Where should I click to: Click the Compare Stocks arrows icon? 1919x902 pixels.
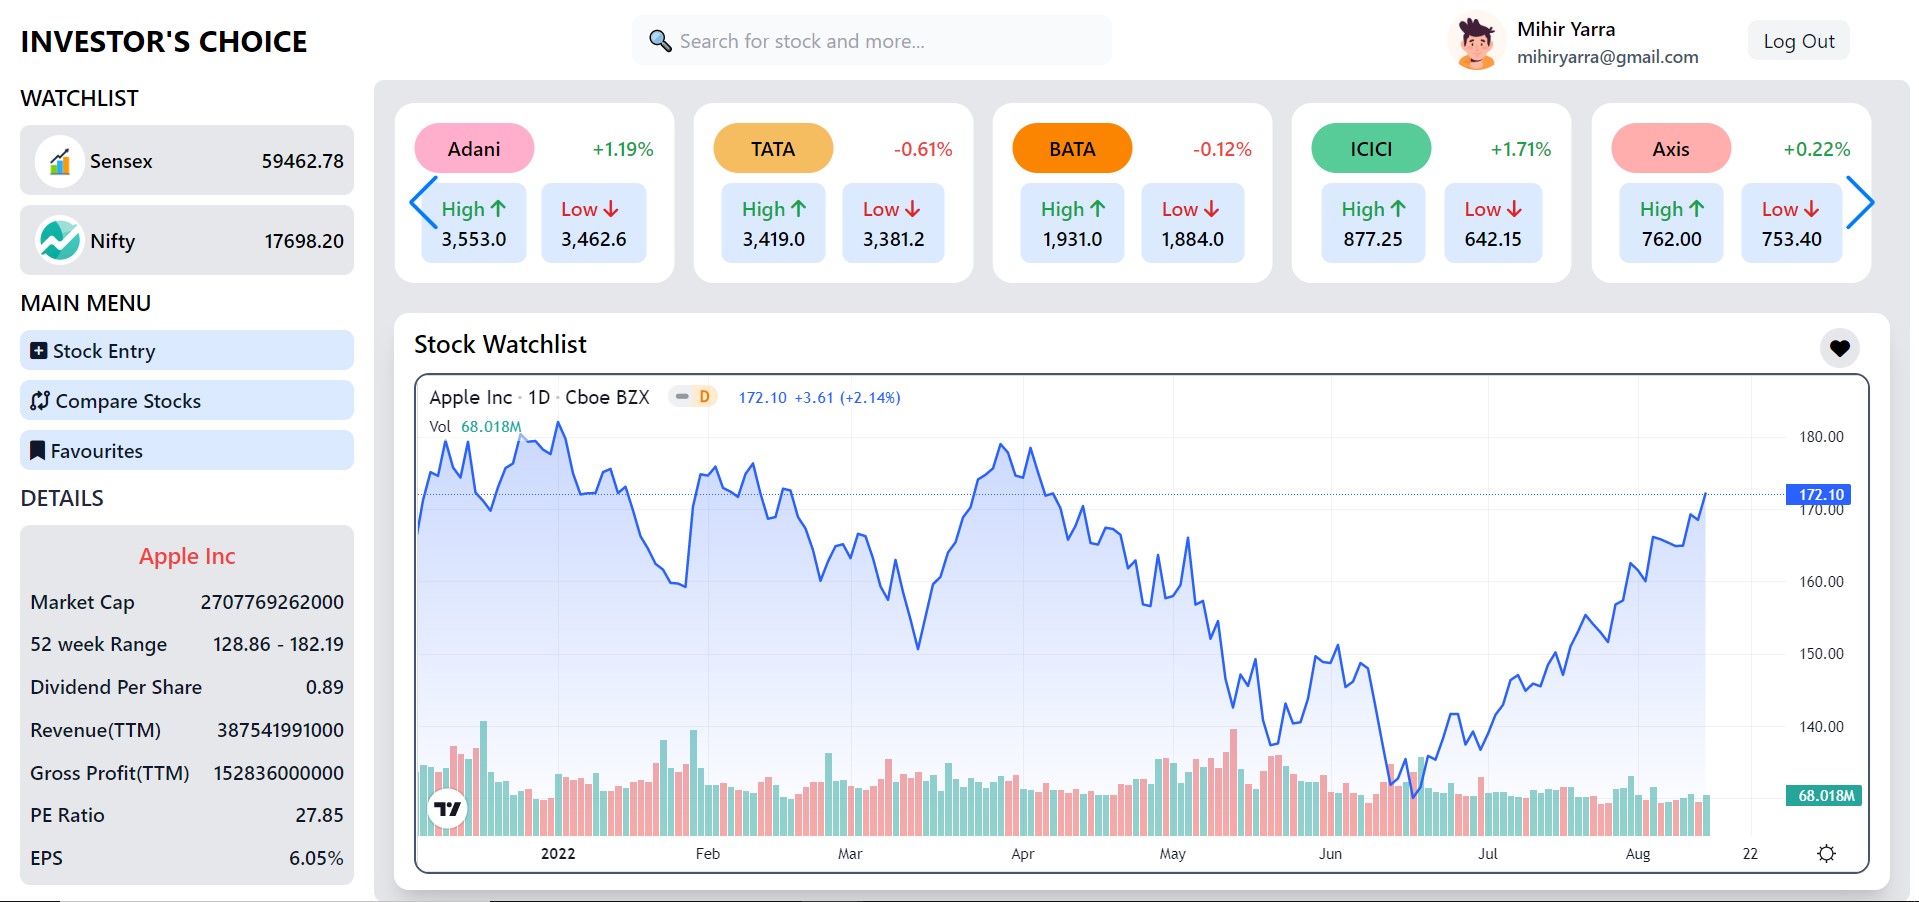[38, 401]
